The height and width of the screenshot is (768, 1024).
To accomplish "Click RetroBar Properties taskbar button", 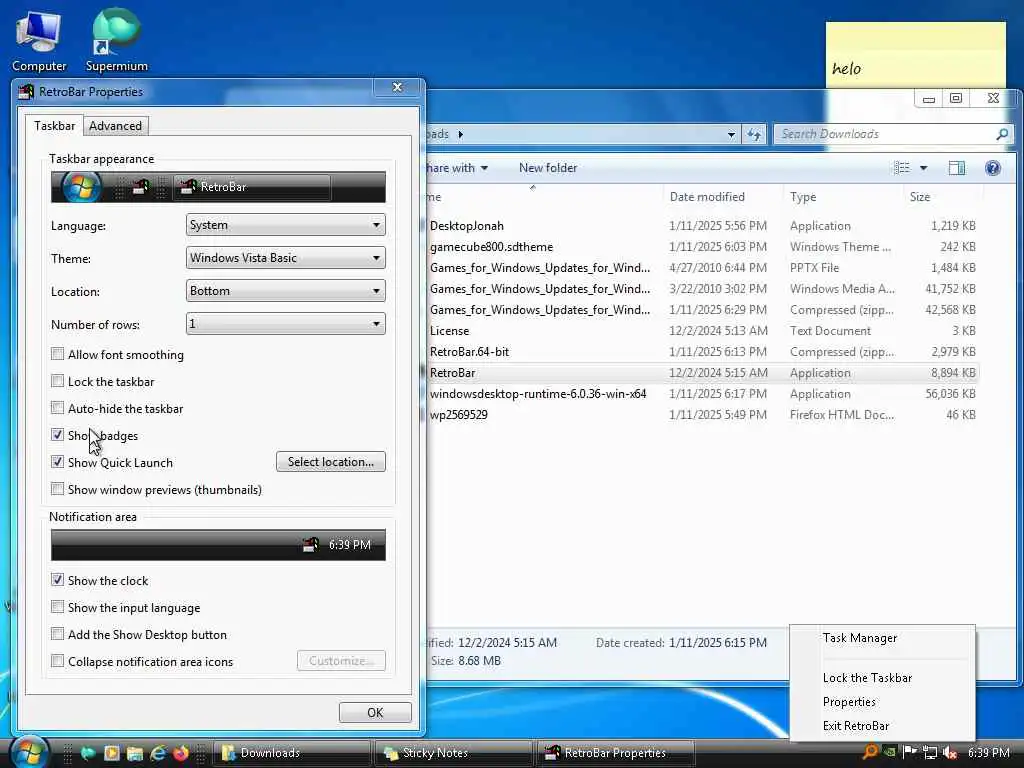I will tap(615, 753).
